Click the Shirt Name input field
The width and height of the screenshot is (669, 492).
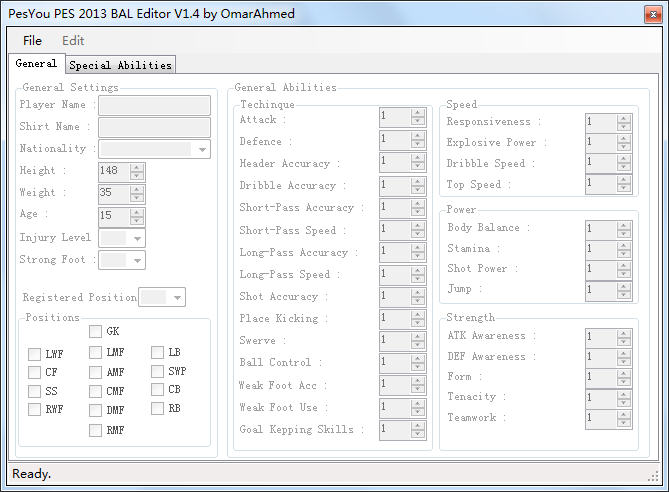pyautogui.click(x=154, y=127)
